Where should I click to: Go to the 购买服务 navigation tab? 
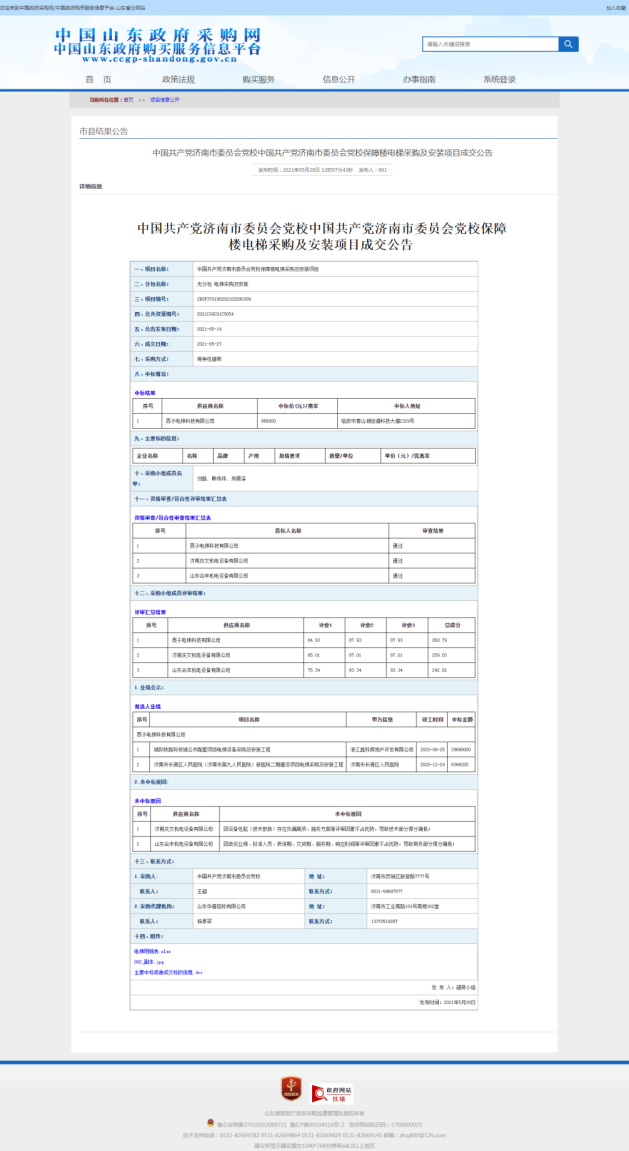click(x=258, y=80)
